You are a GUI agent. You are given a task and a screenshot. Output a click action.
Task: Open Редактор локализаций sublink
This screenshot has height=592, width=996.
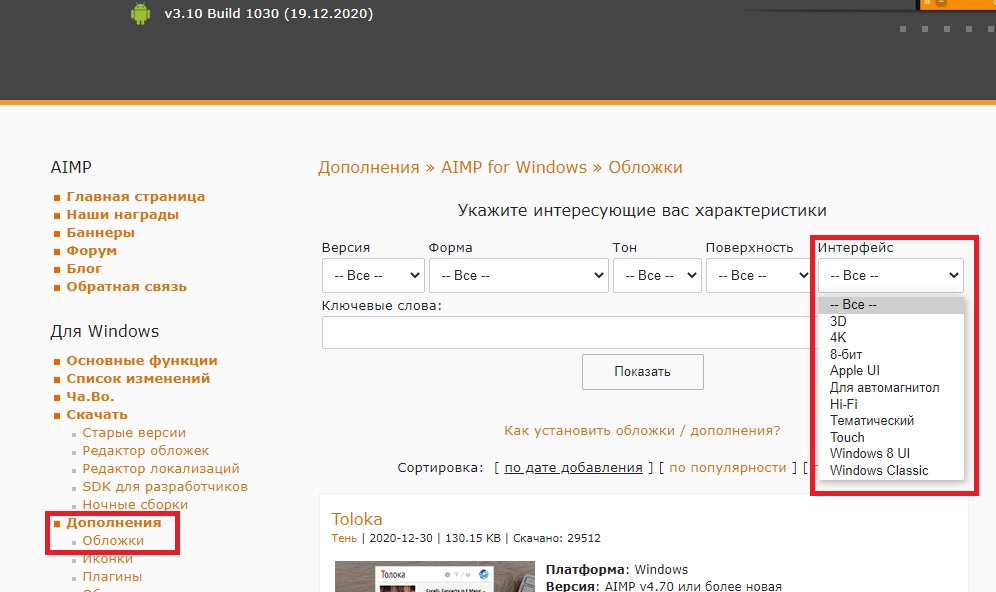point(161,469)
